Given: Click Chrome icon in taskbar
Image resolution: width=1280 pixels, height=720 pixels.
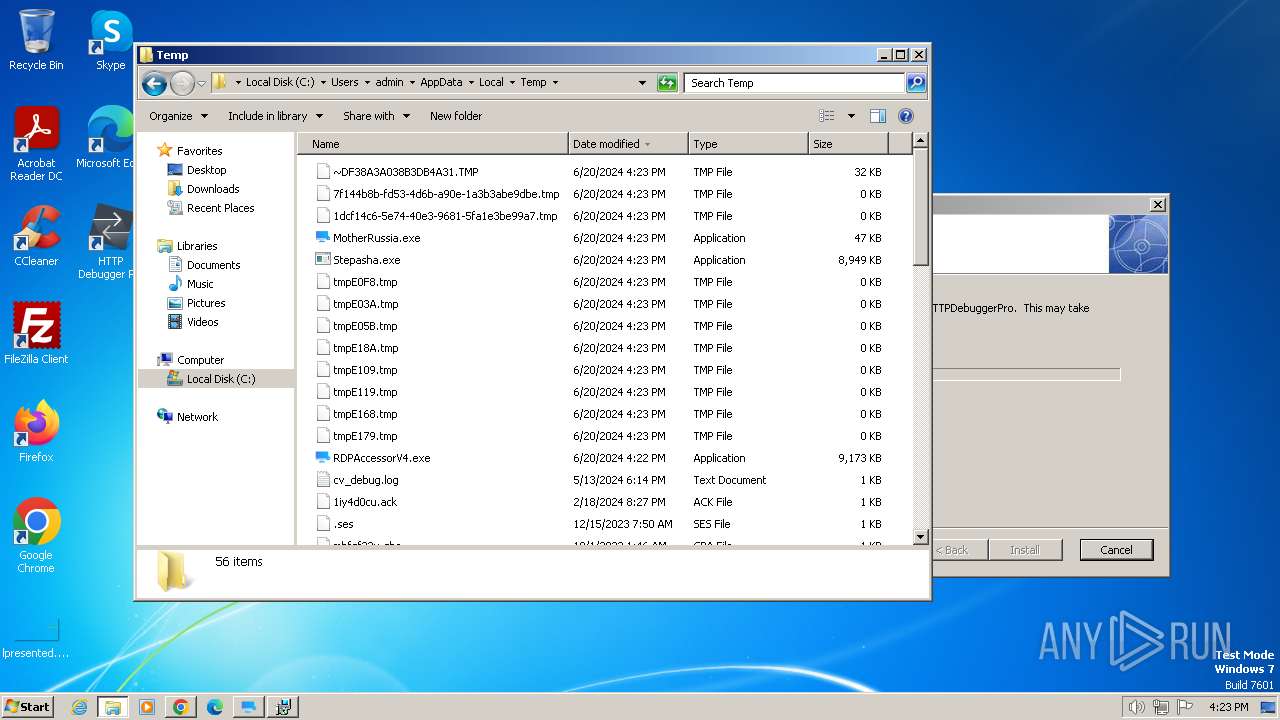Looking at the screenshot, I should [x=181, y=707].
